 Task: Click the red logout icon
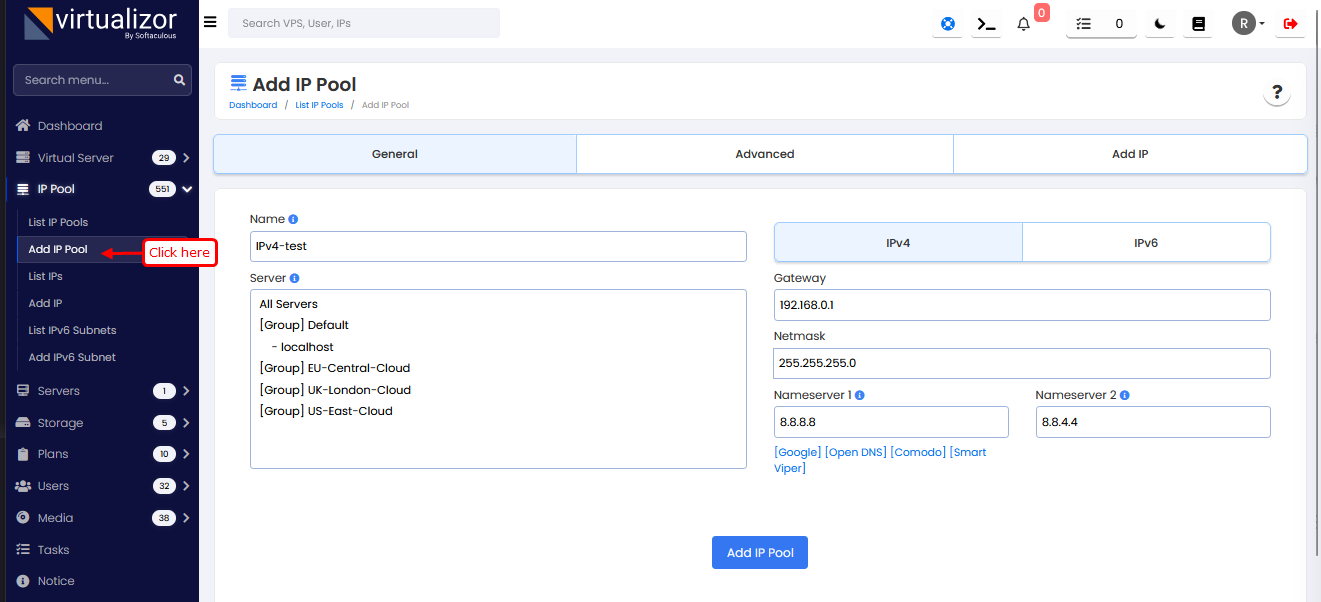coord(1290,24)
